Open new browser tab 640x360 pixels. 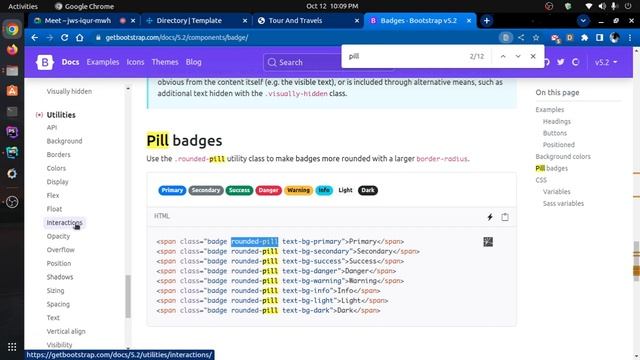coord(487,21)
